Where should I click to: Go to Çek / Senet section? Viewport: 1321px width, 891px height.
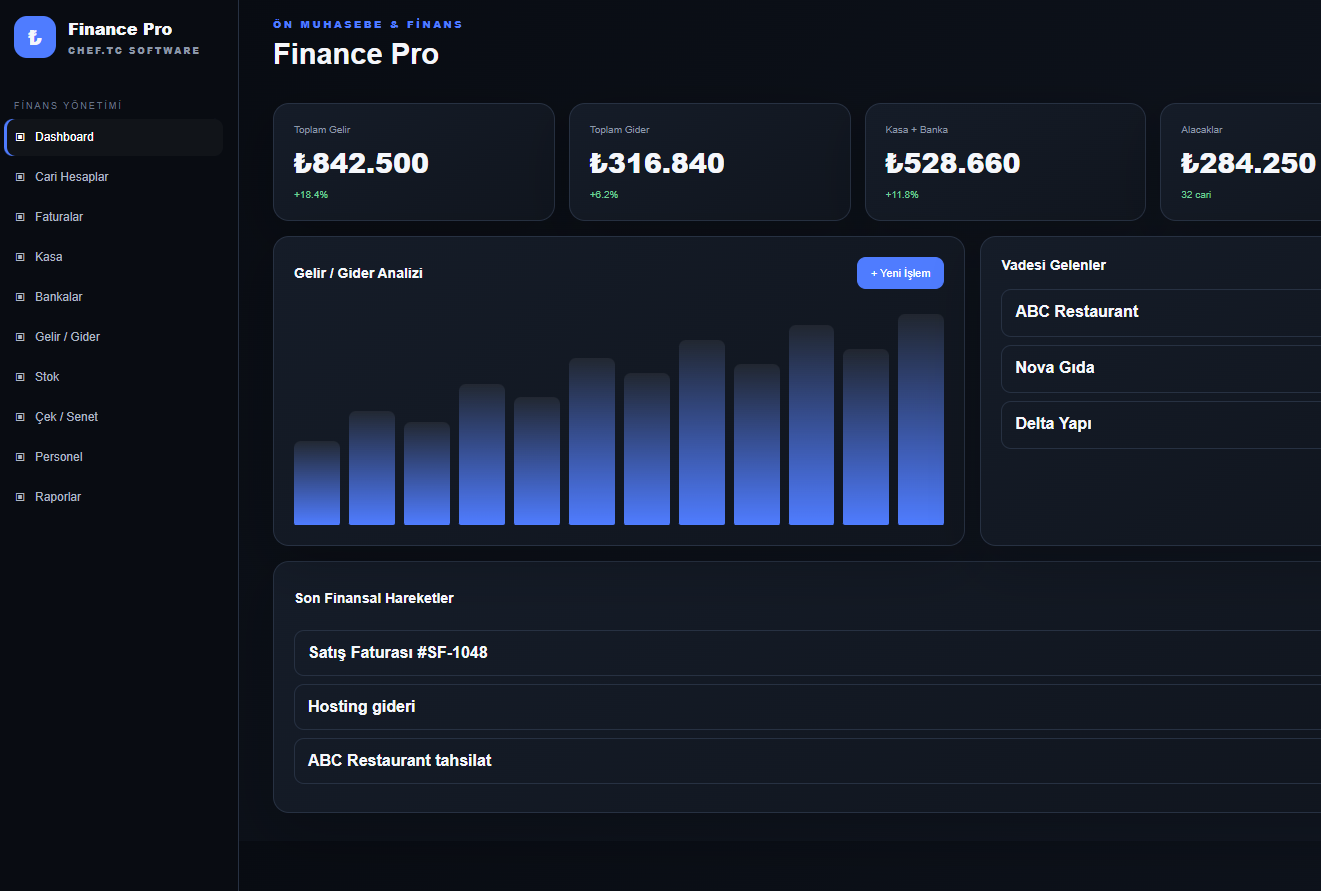click(114, 417)
